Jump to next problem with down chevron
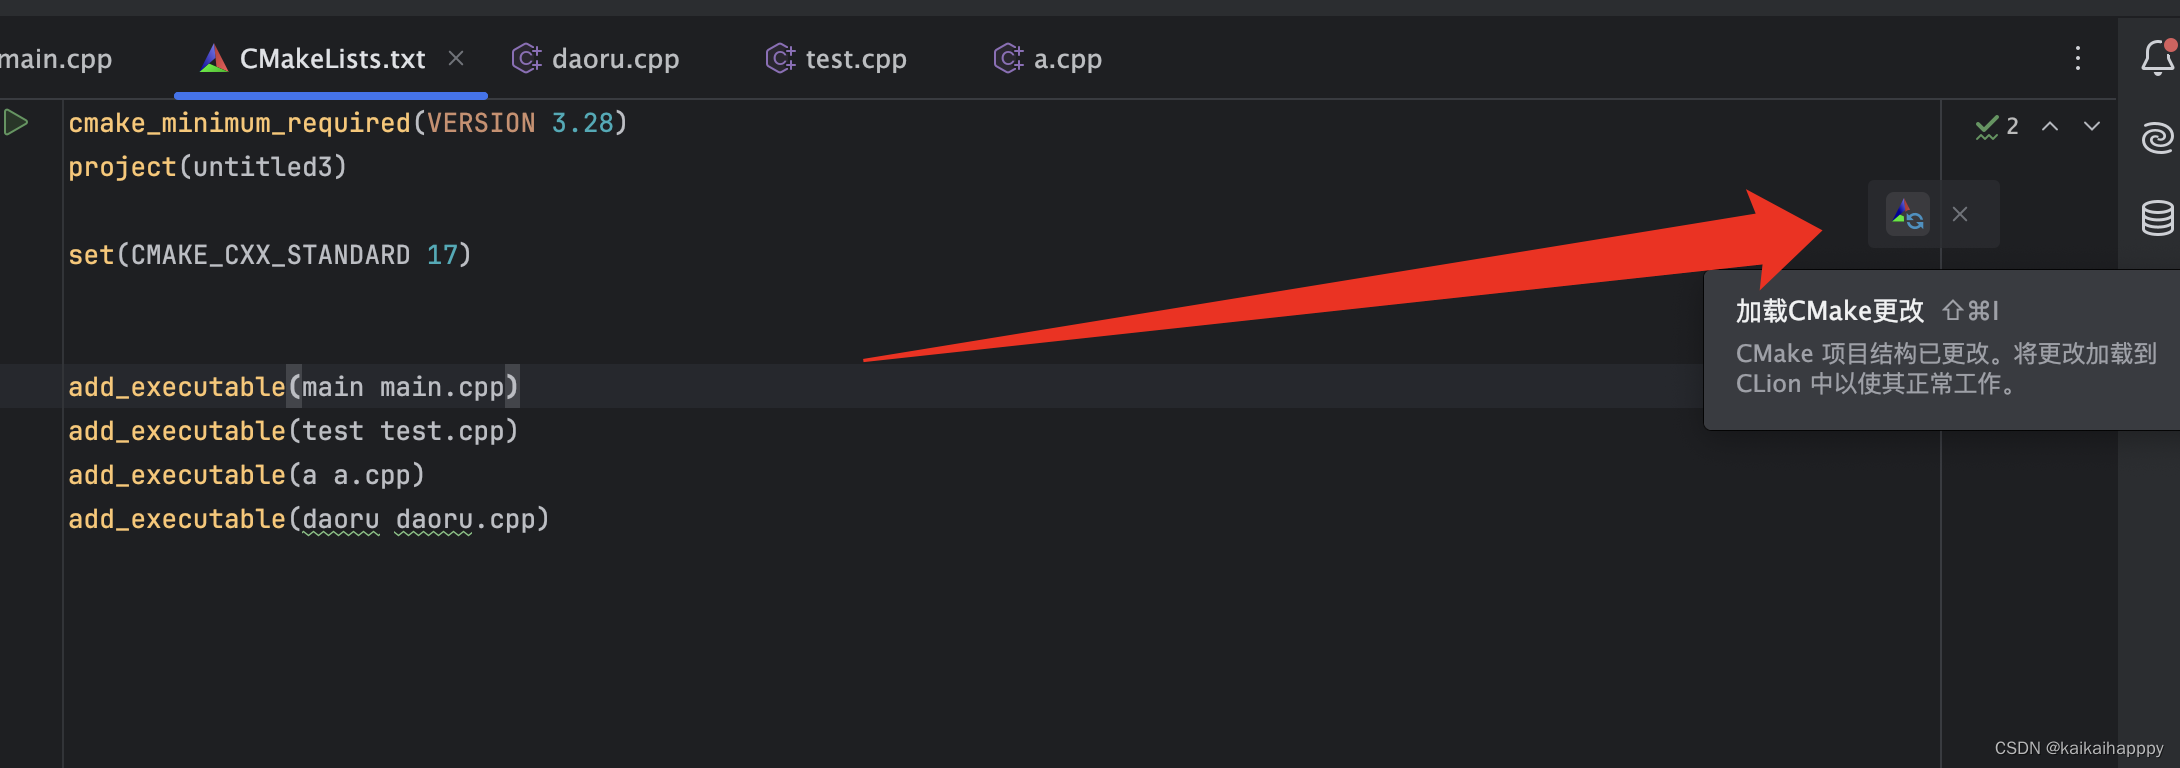Image resolution: width=2180 pixels, height=768 pixels. tap(2091, 126)
